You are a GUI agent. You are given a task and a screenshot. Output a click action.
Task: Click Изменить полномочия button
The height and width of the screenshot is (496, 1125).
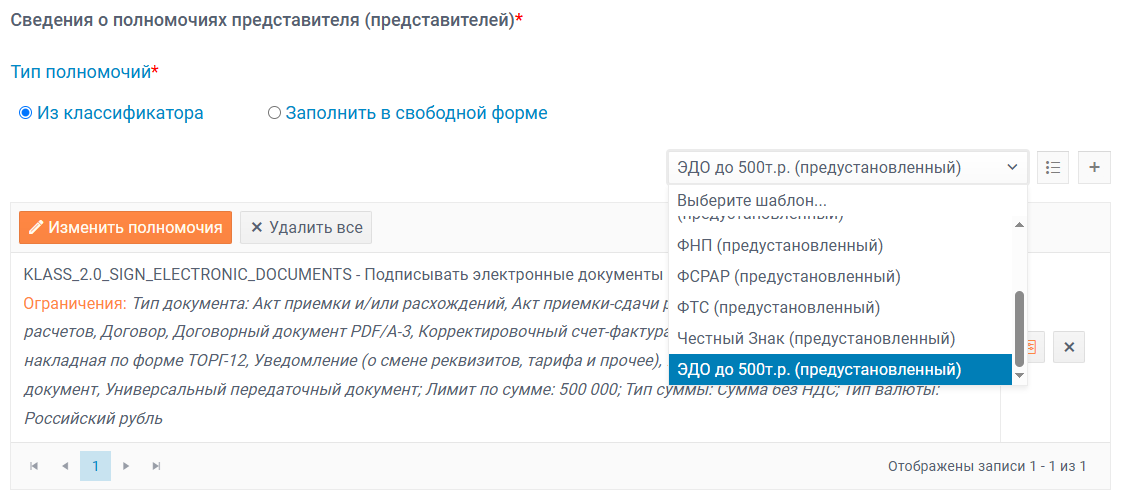126,228
